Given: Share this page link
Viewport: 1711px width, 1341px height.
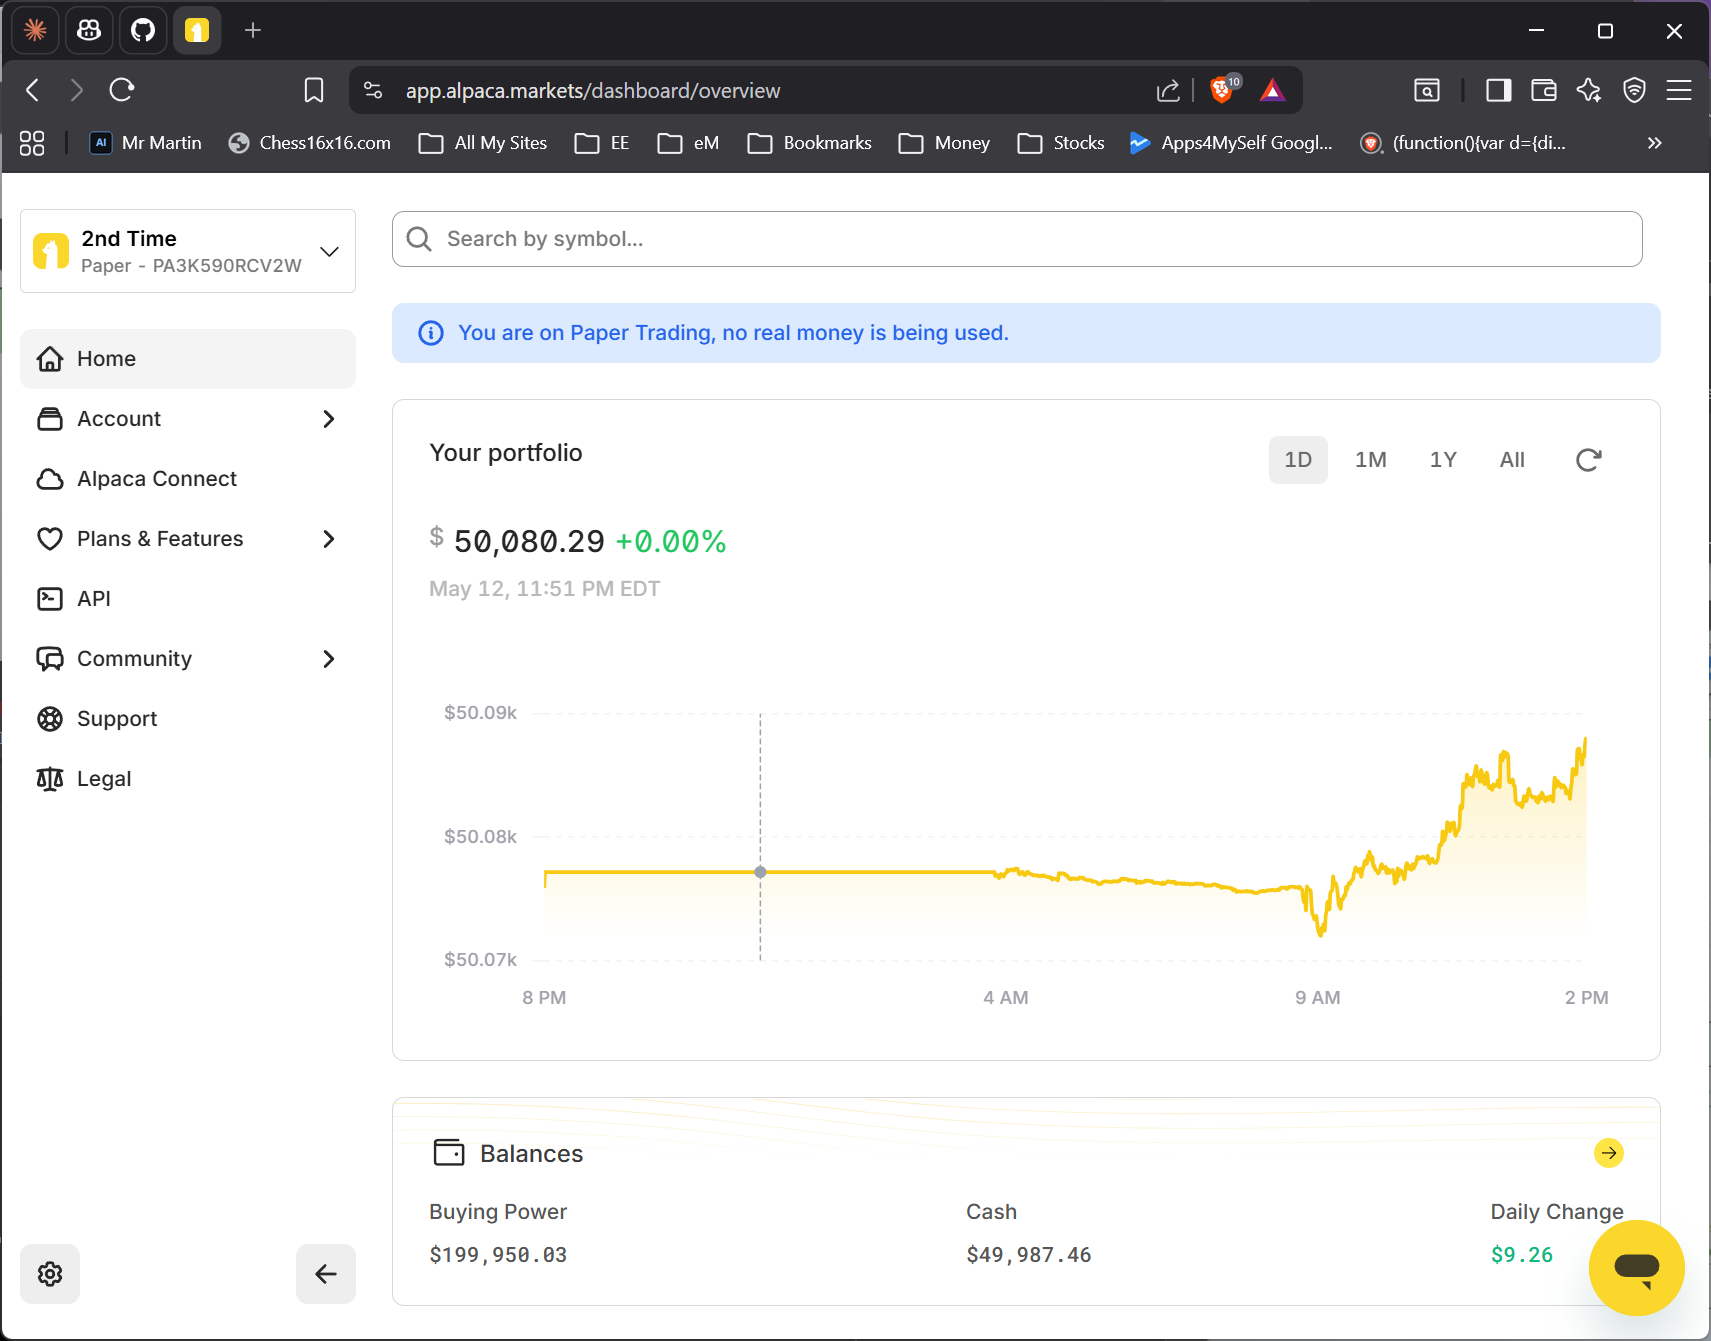Looking at the screenshot, I should pos(1168,90).
